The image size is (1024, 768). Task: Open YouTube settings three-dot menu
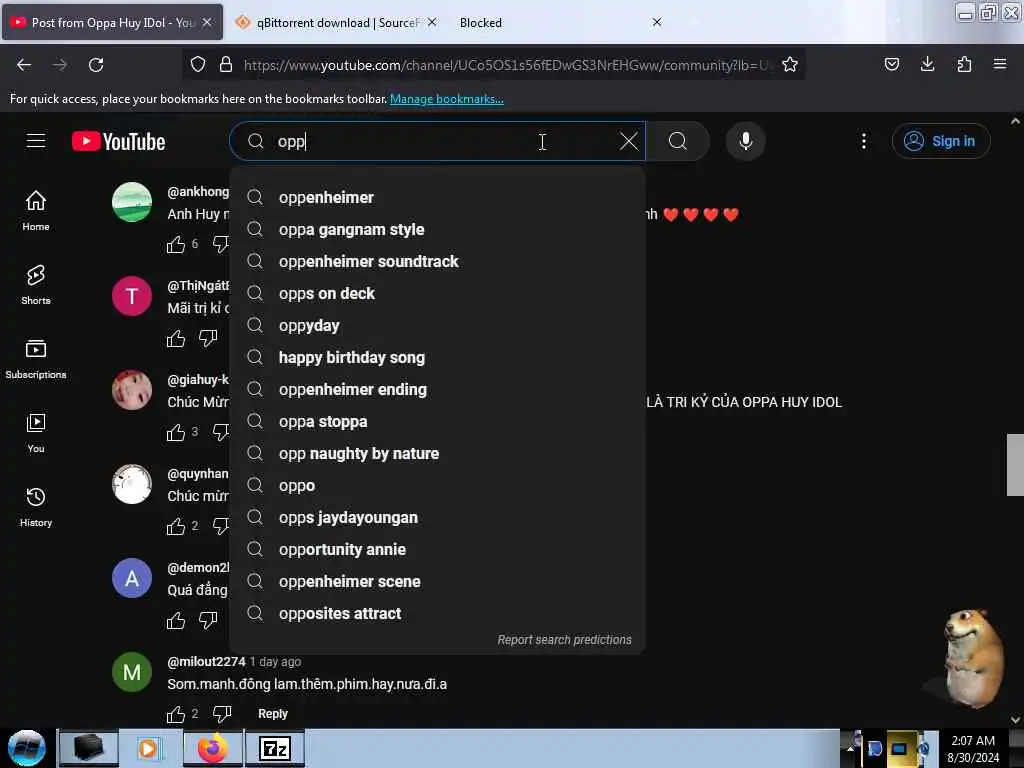[863, 141]
